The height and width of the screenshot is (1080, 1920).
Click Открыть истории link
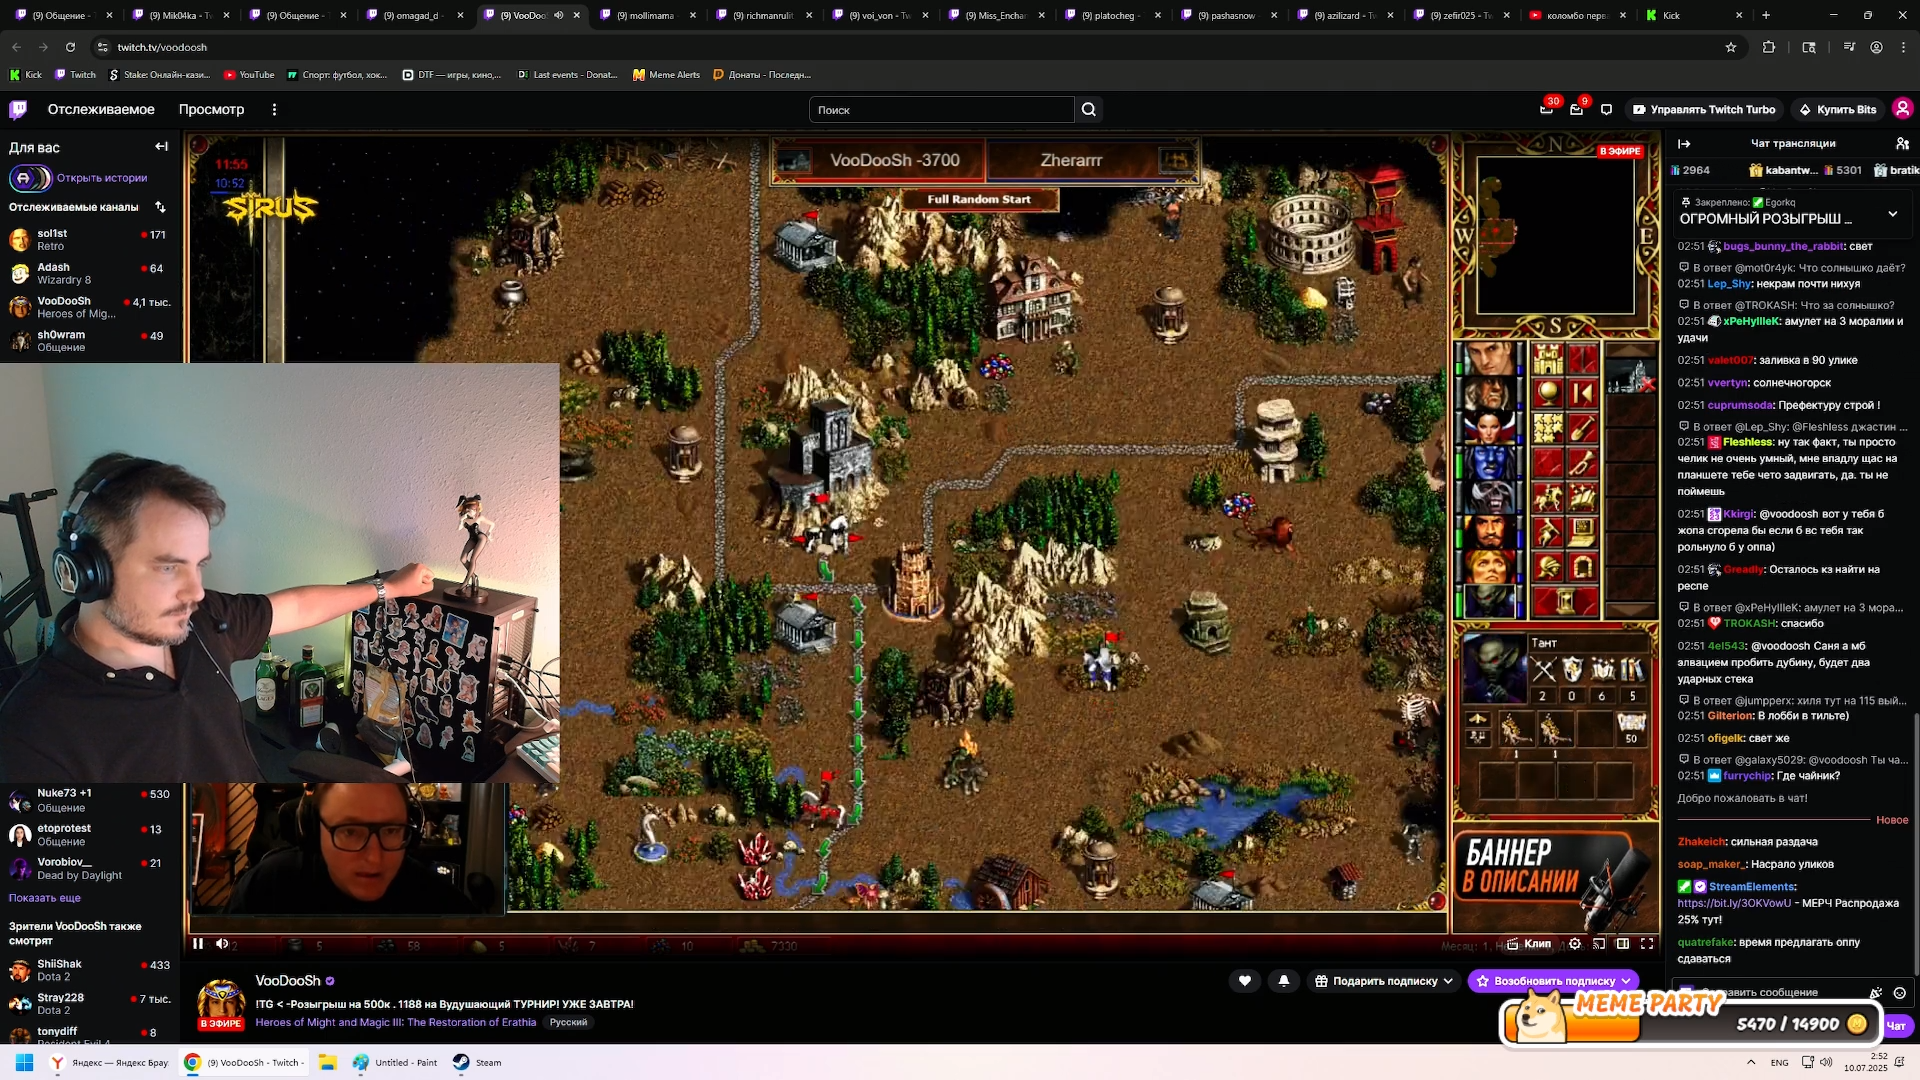(x=102, y=178)
